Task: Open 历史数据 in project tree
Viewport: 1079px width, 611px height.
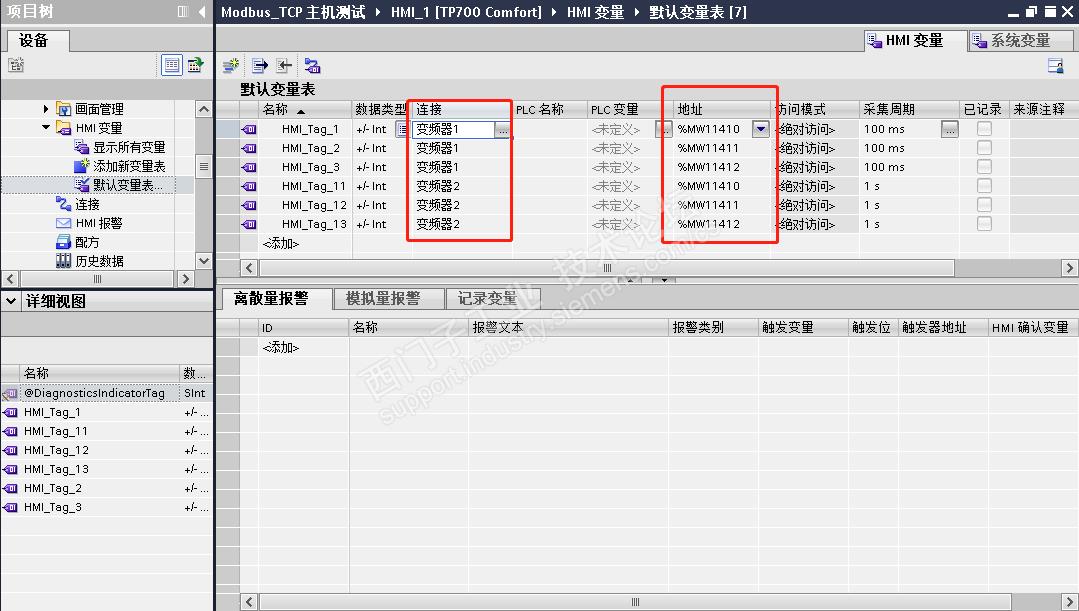Action: tap(99, 261)
